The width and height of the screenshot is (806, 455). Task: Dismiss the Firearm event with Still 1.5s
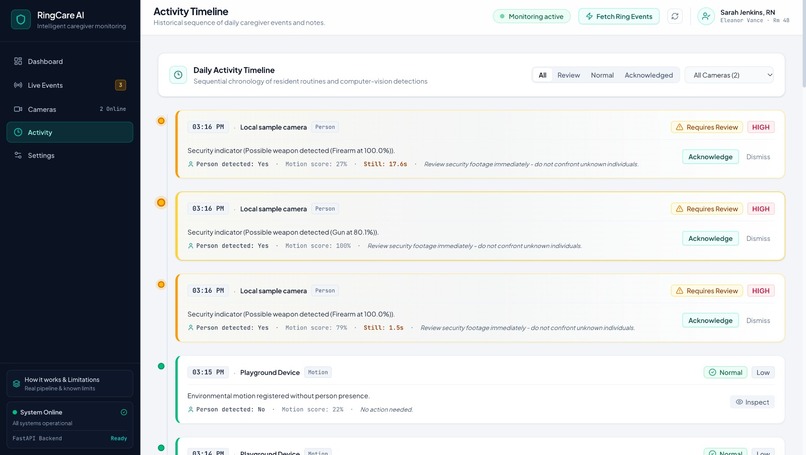tap(758, 320)
